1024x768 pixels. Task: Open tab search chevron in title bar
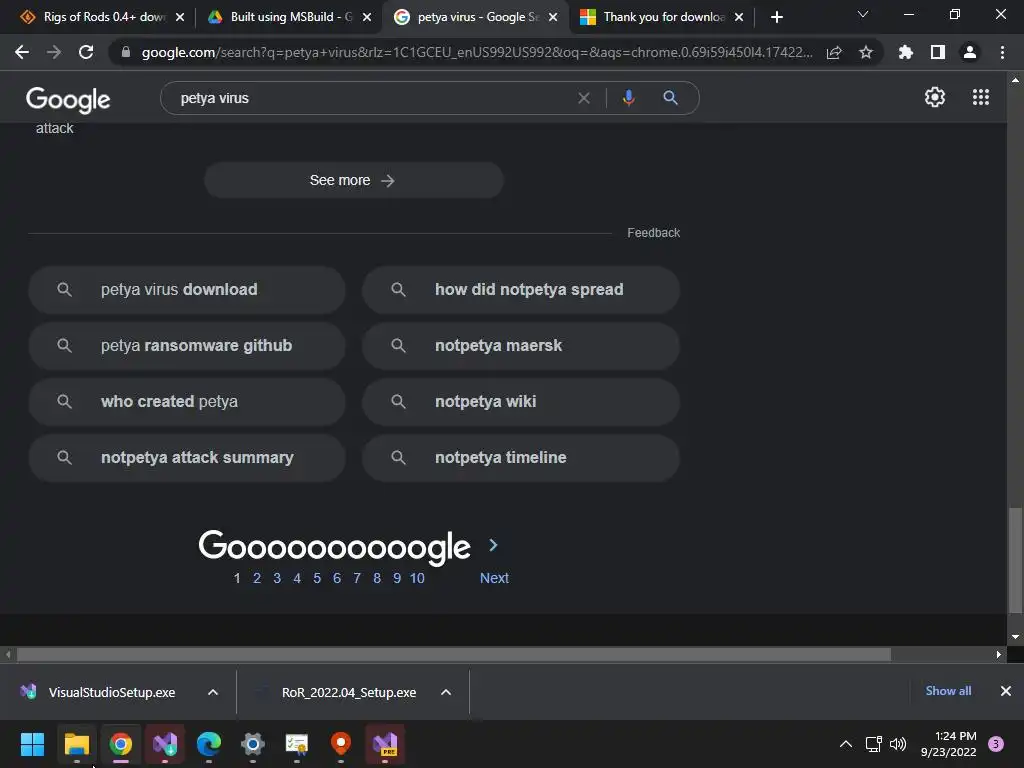tap(863, 14)
